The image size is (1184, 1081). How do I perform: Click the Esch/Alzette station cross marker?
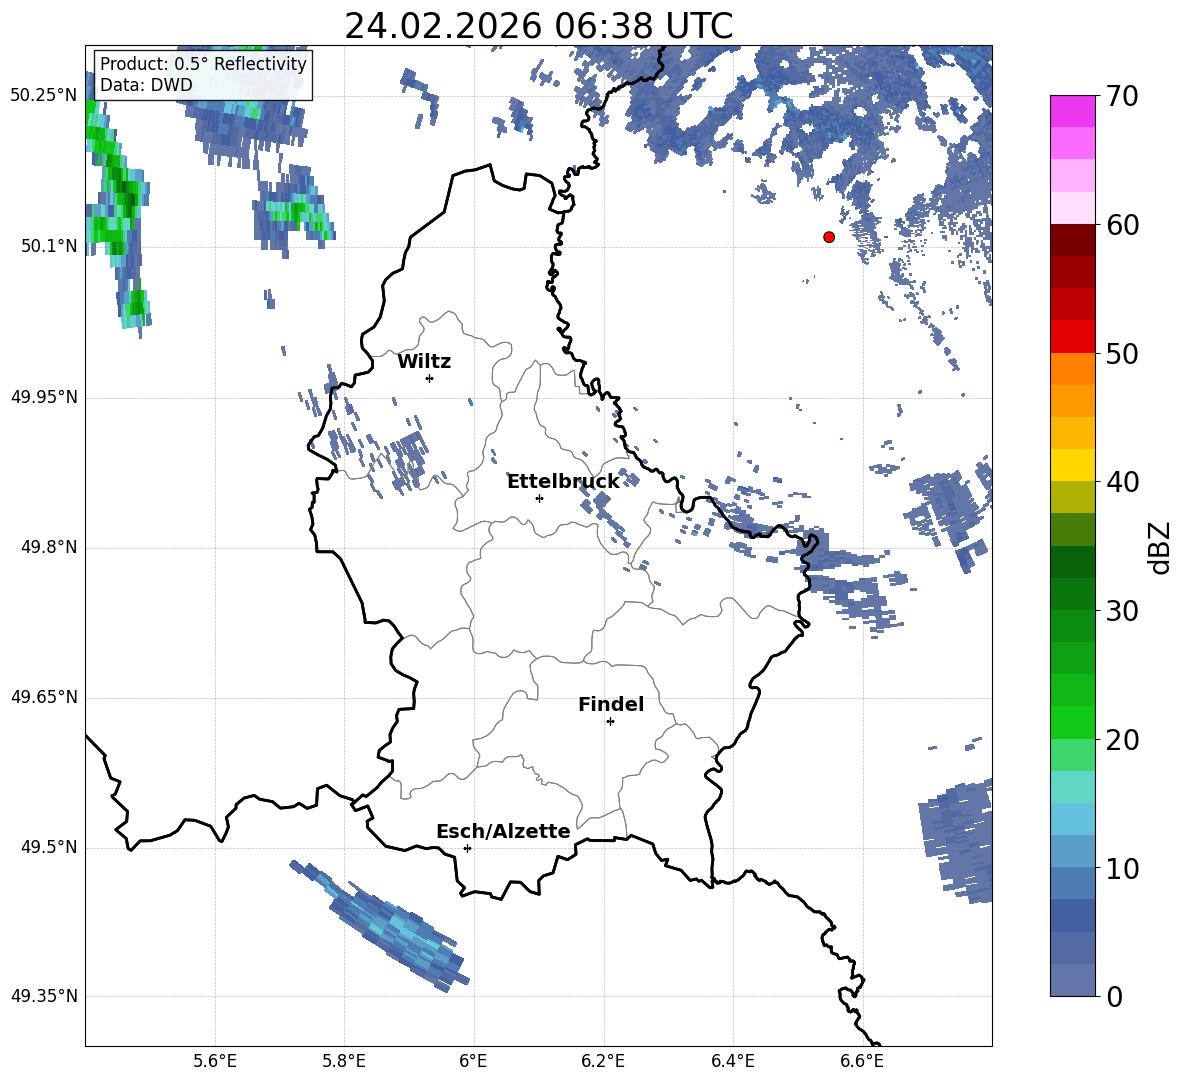point(467,848)
